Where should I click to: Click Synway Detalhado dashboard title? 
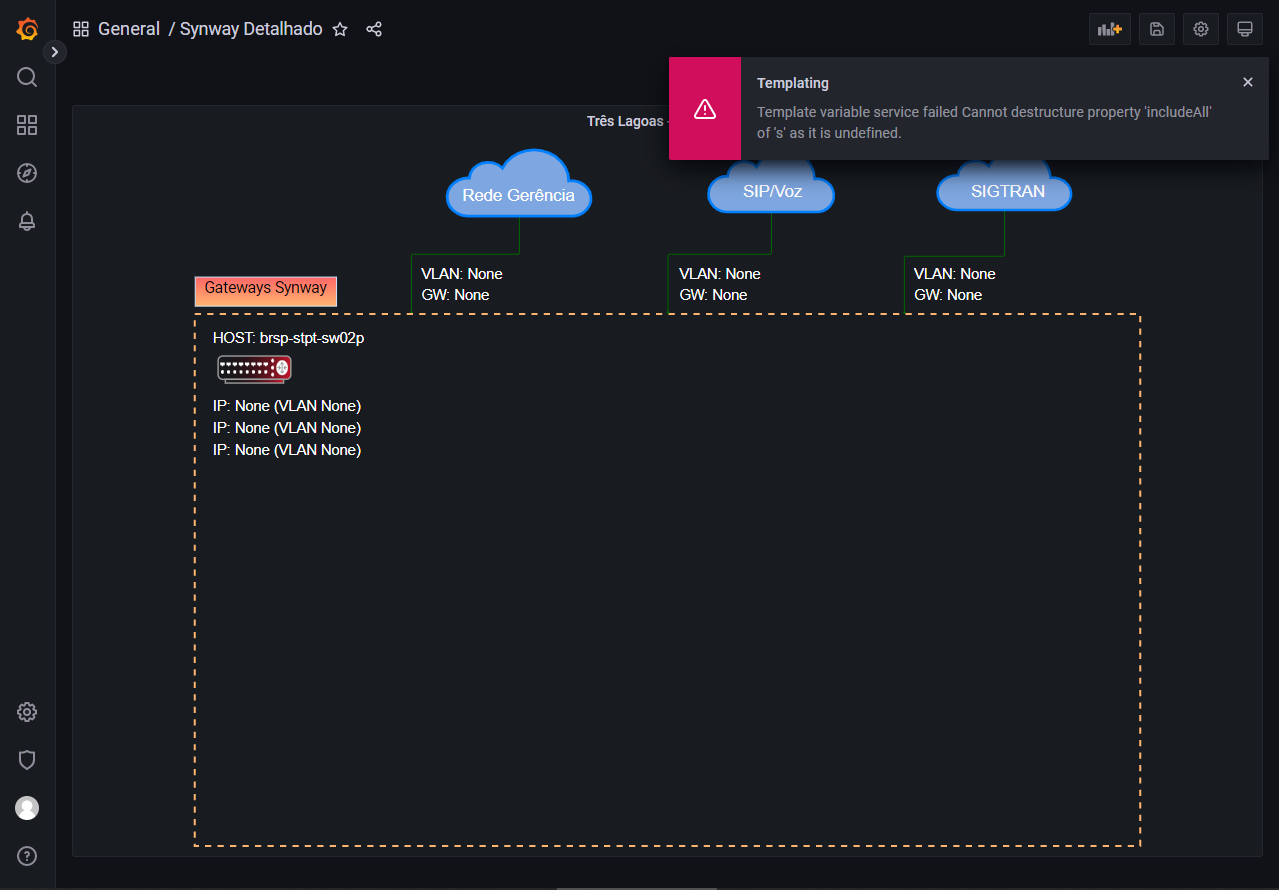tap(251, 29)
